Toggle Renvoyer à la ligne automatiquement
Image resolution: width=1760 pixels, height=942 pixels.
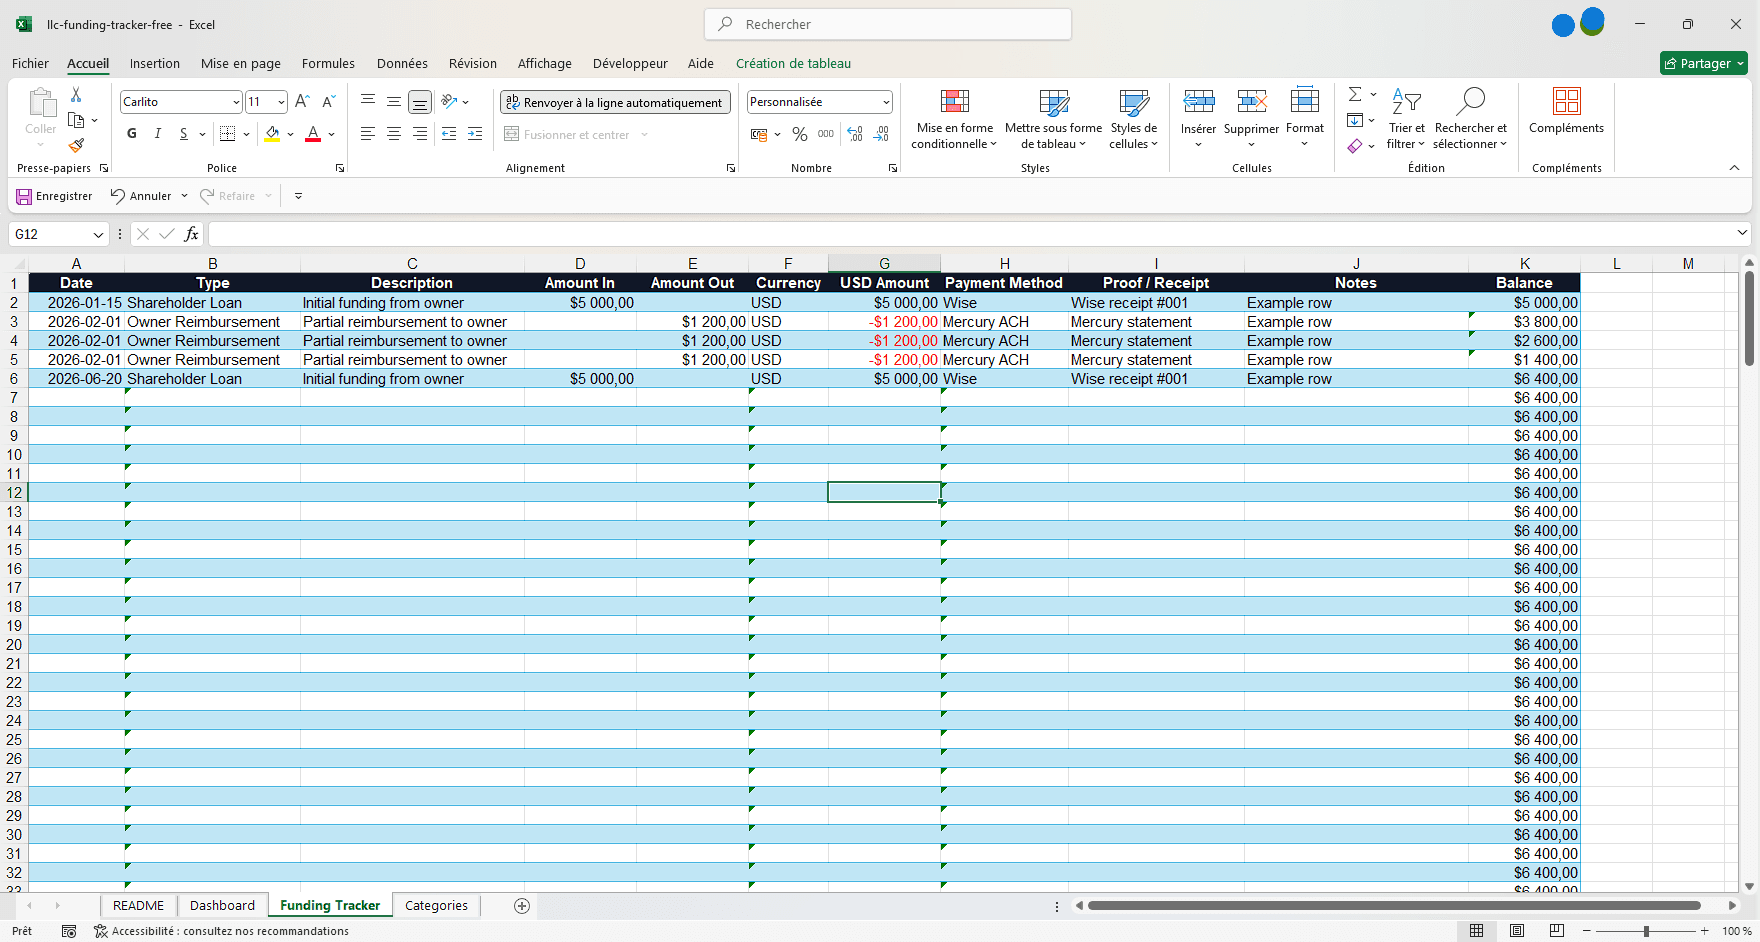[x=614, y=102]
